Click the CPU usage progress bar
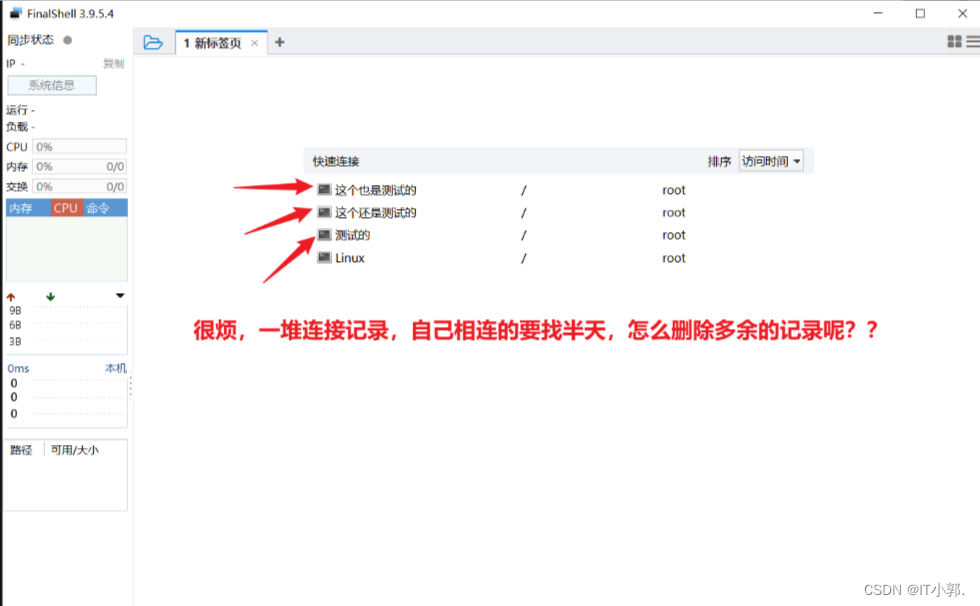Viewport: 980px width, 606px height. (x=79, y=147)
